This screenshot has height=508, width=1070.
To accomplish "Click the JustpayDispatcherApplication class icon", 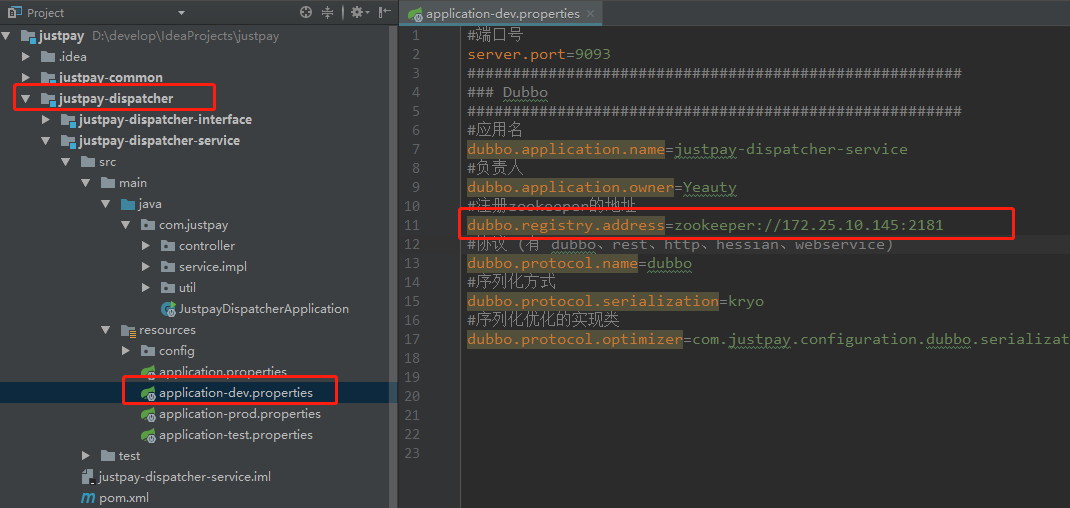I will coord(168,309).
